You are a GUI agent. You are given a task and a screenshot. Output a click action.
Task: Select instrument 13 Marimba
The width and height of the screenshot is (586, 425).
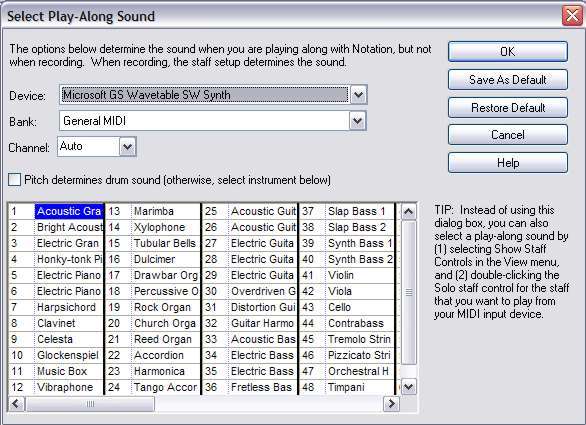click(x=166, y=211)
